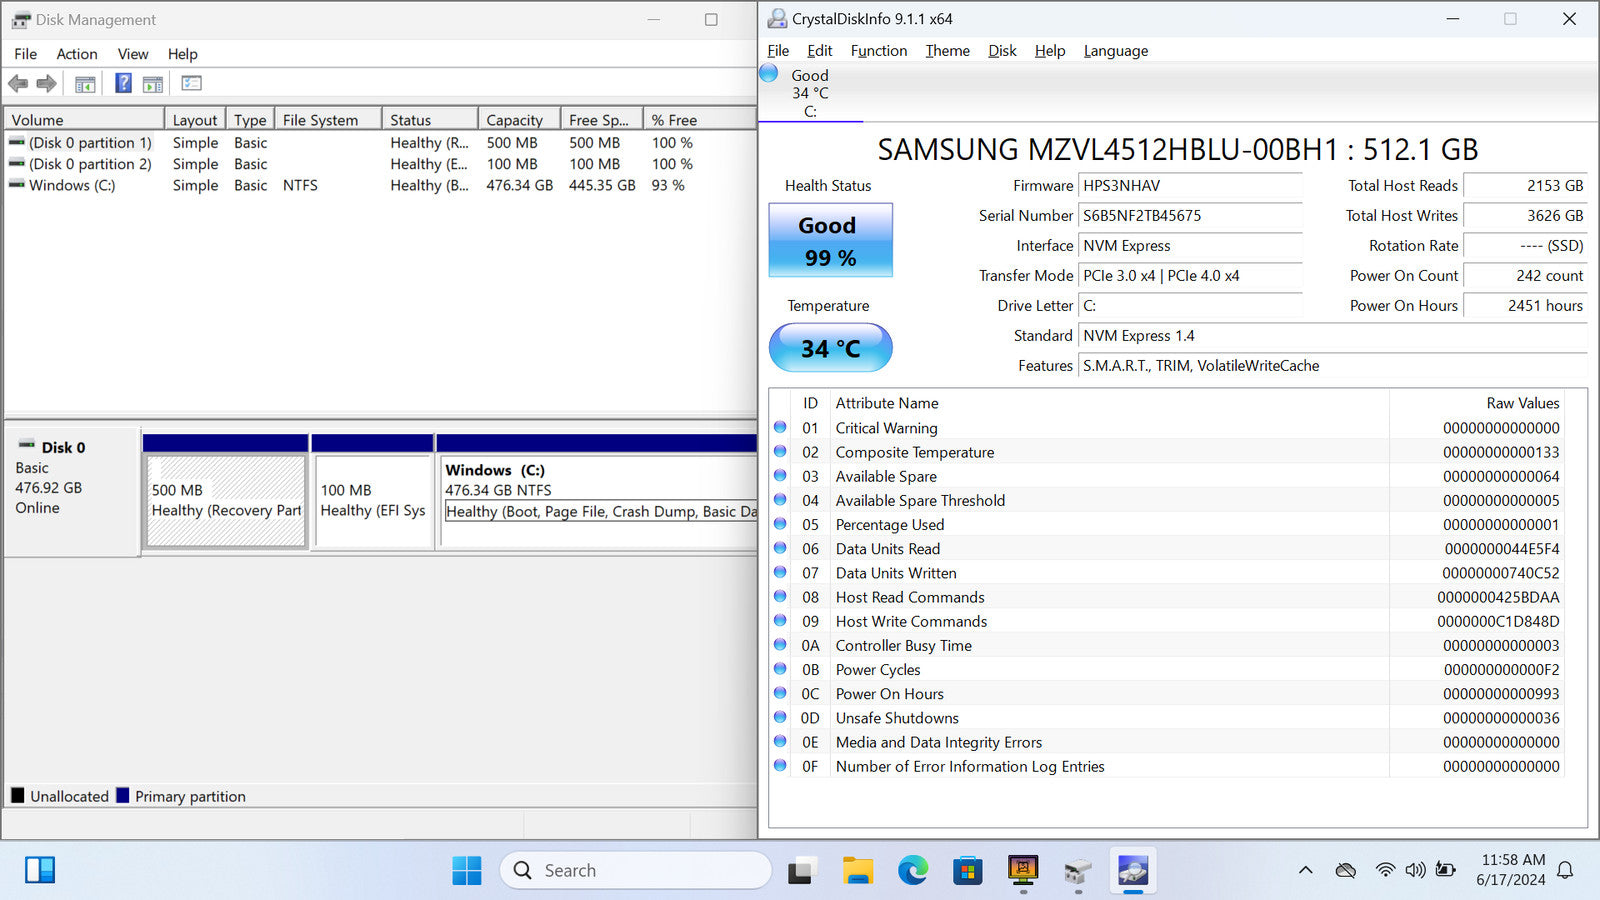Toggle the show/hide action pane toolbar icon

coord(153,84)
